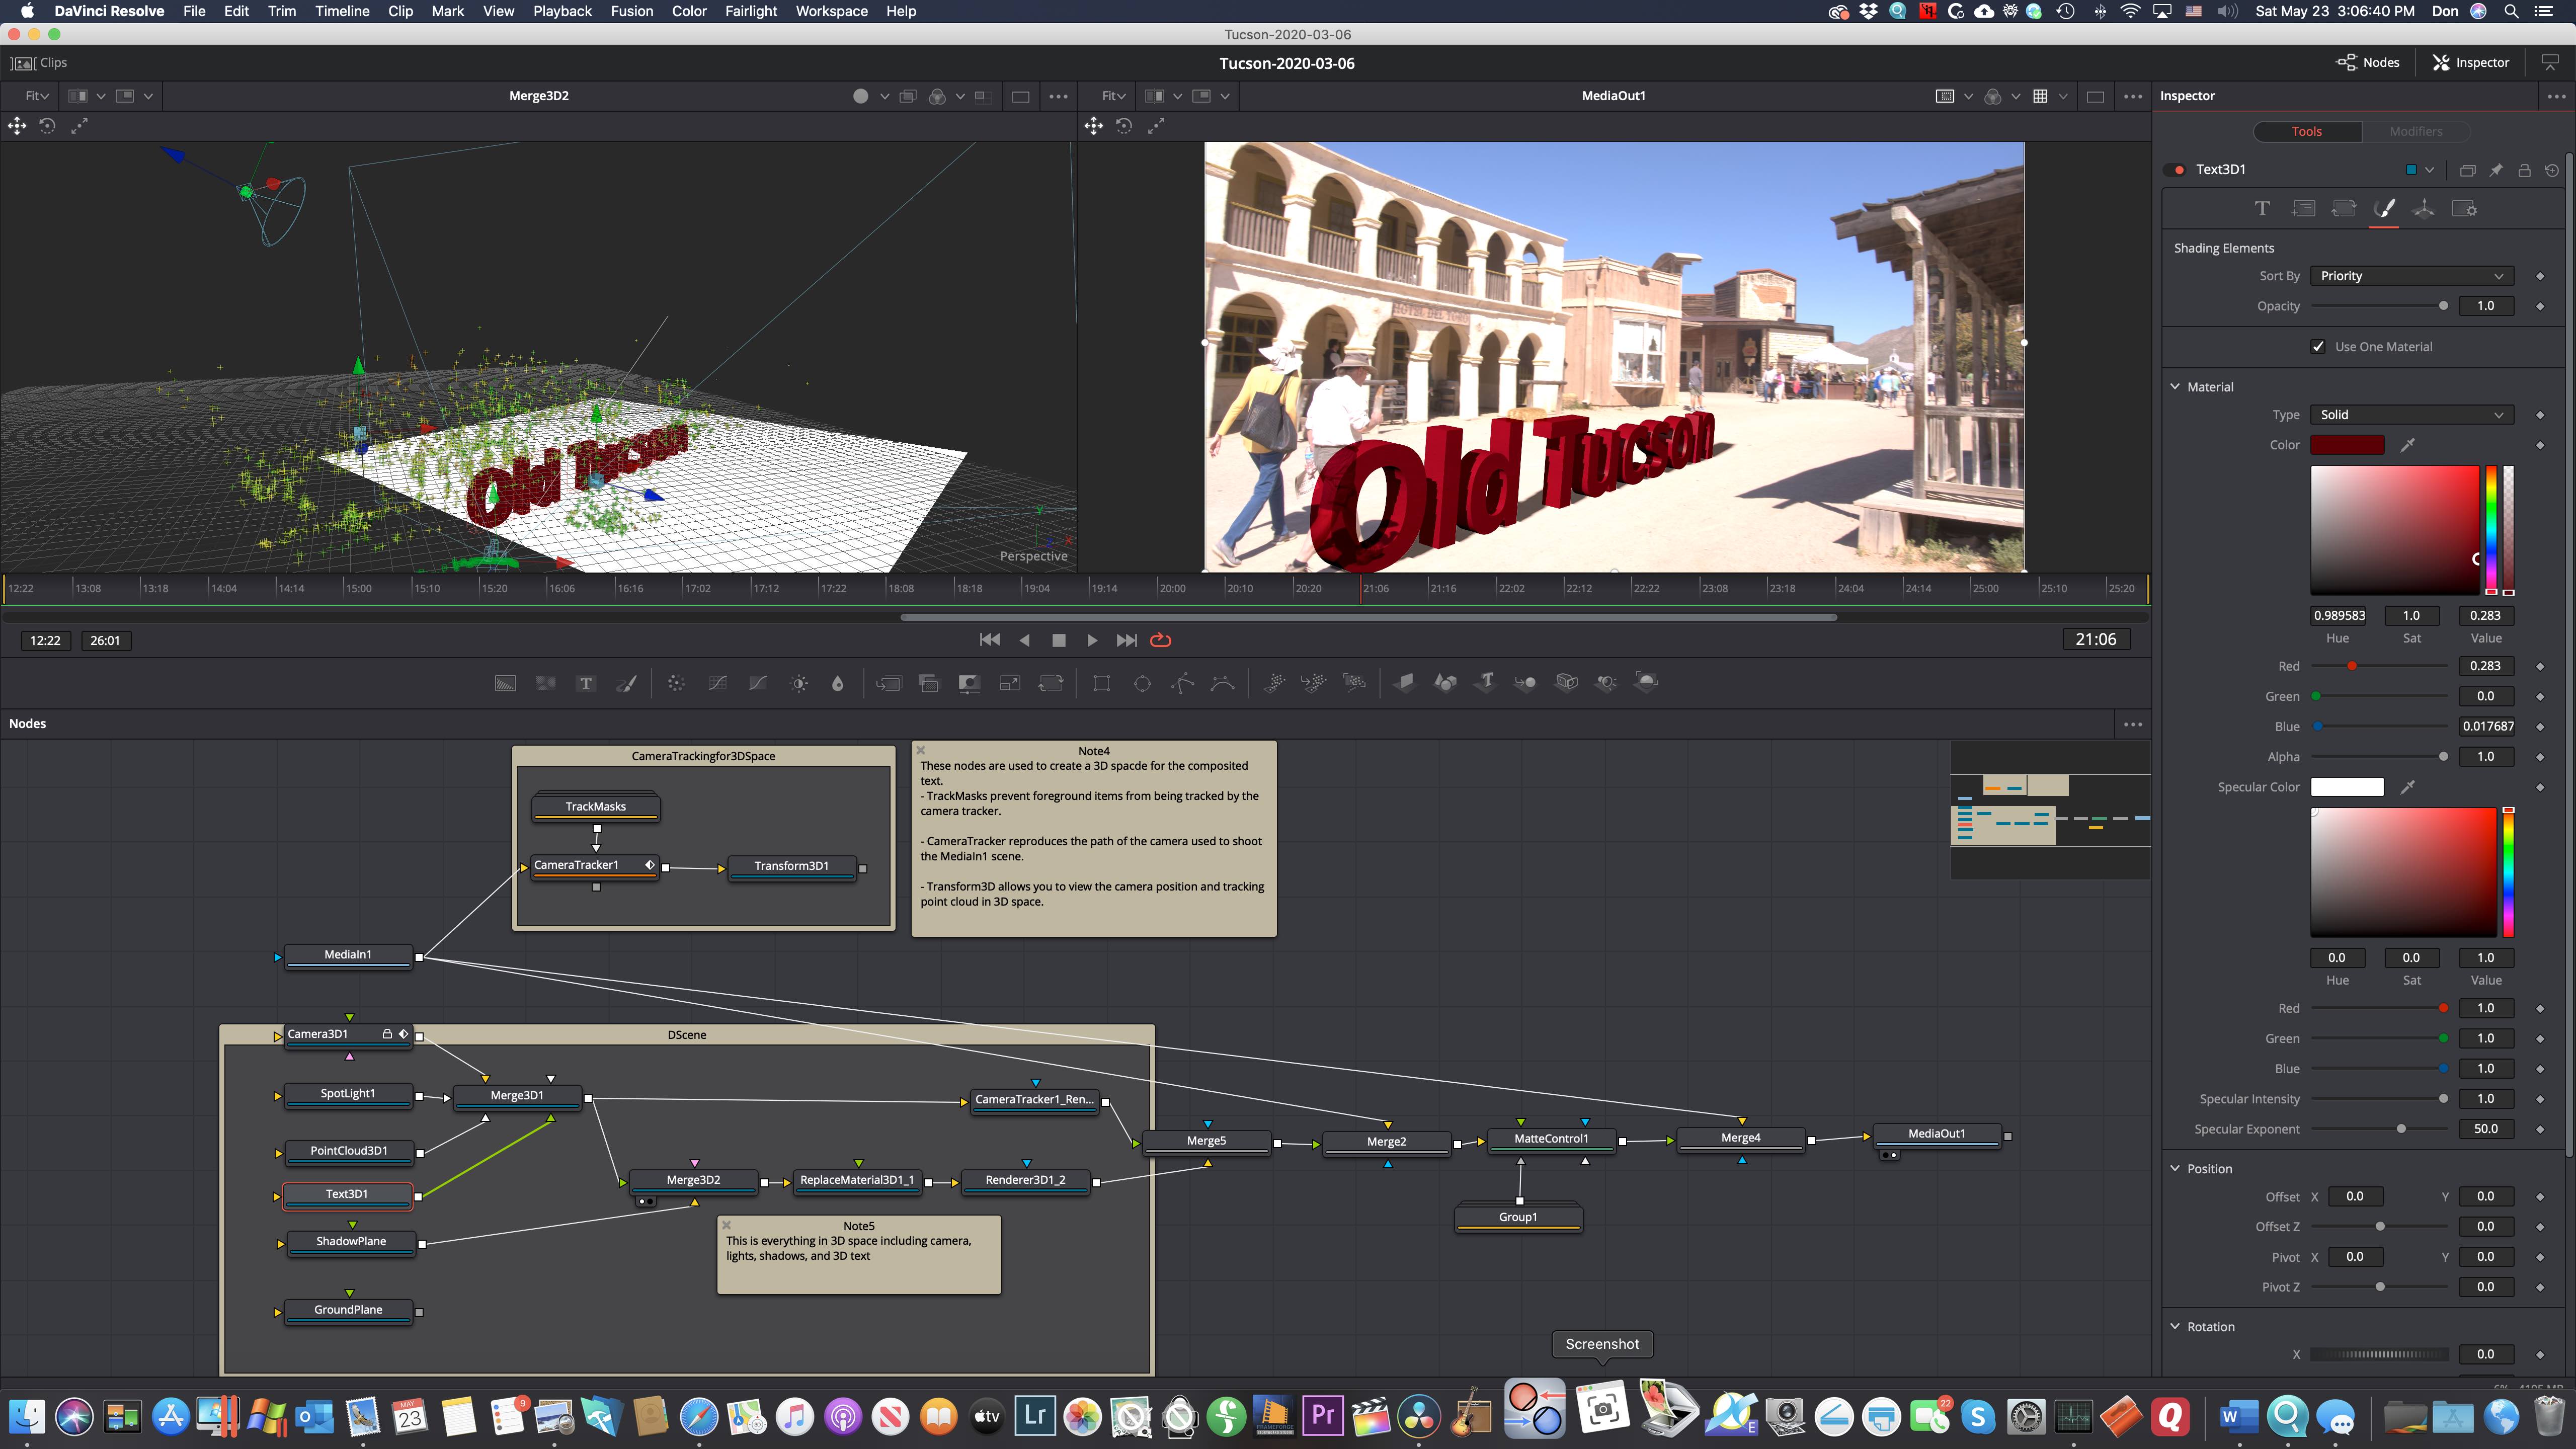
Task: Collapse the Rotation section
Action: pyautogui.click(x=2175, y=1327)
